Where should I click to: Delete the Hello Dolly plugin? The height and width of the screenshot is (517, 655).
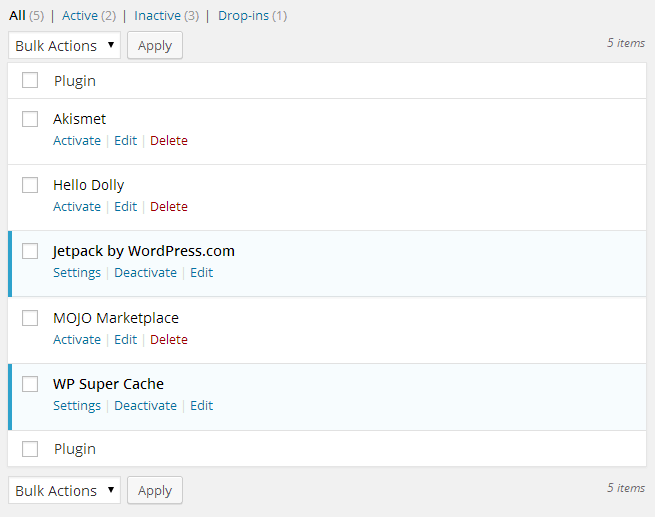pos(169,207)
